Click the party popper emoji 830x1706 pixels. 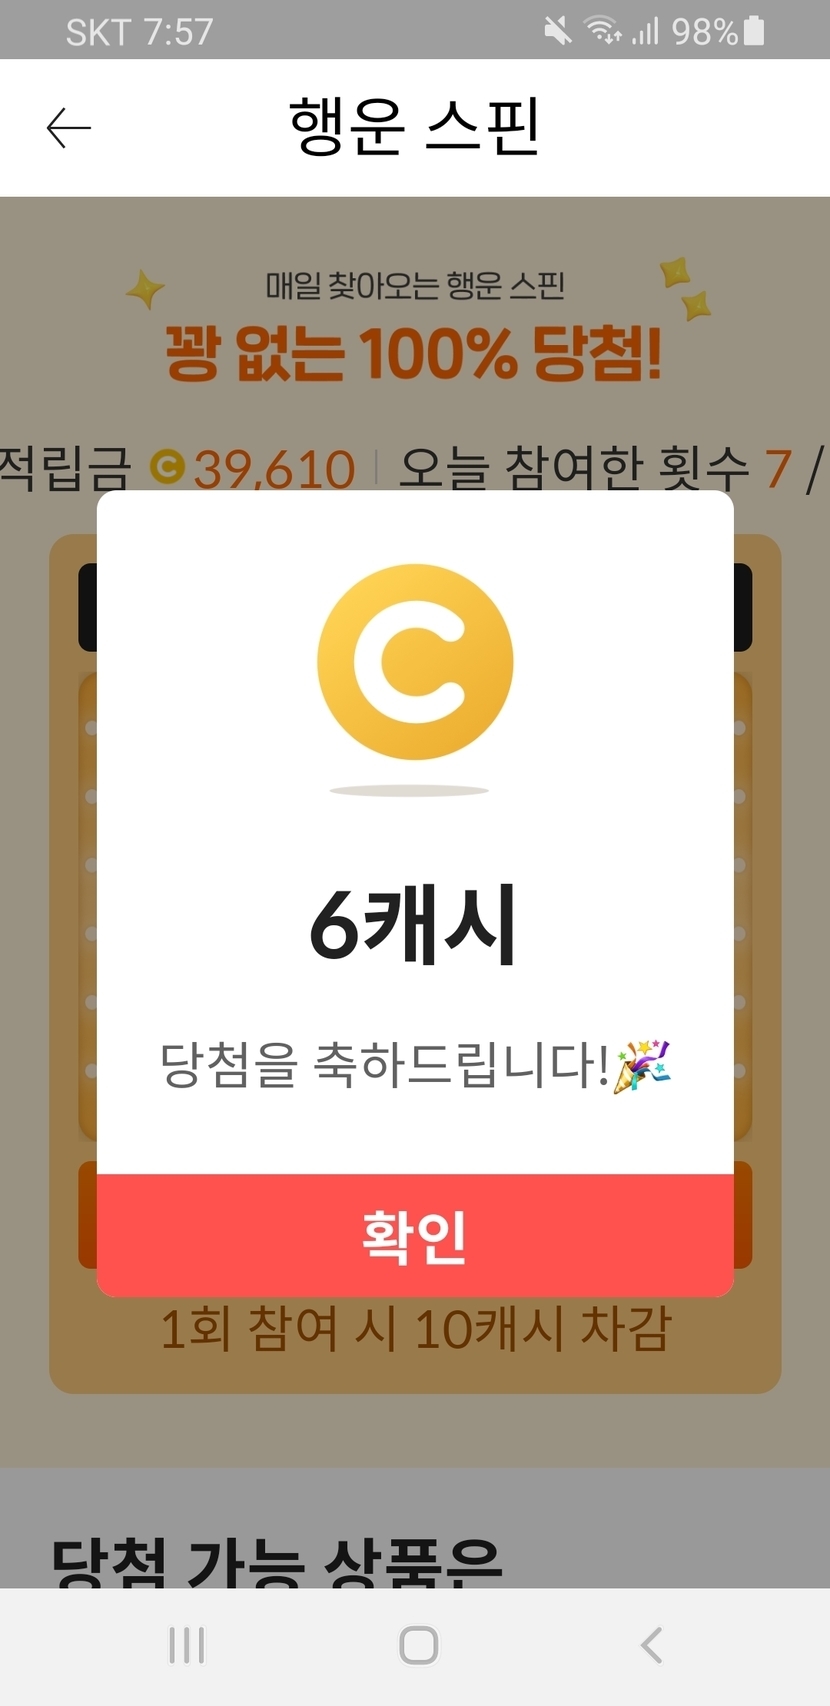click(643, 1066)
